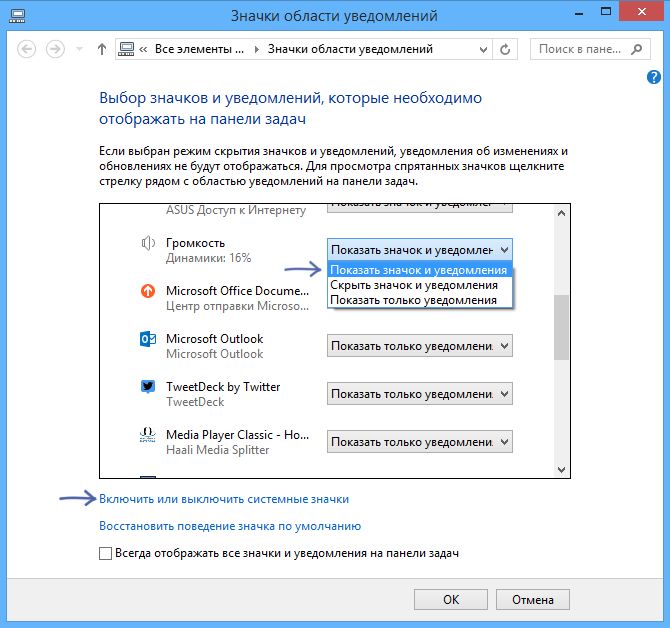Go back with the back arrow
Viewport: 670px width, 628px height.
point(27,49)
